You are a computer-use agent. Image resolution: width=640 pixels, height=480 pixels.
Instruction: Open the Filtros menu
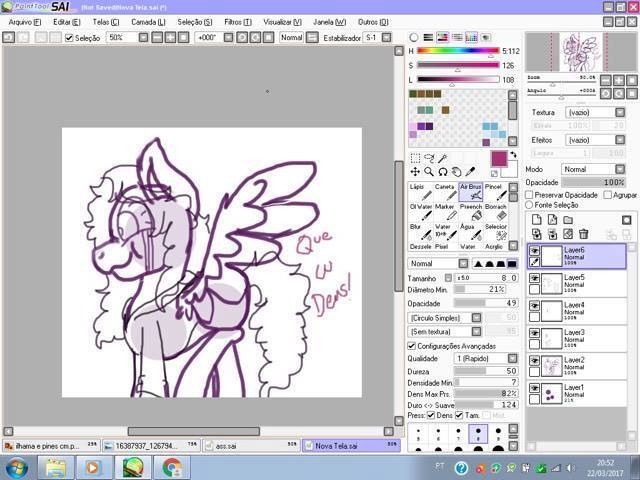tap(238, 22)
